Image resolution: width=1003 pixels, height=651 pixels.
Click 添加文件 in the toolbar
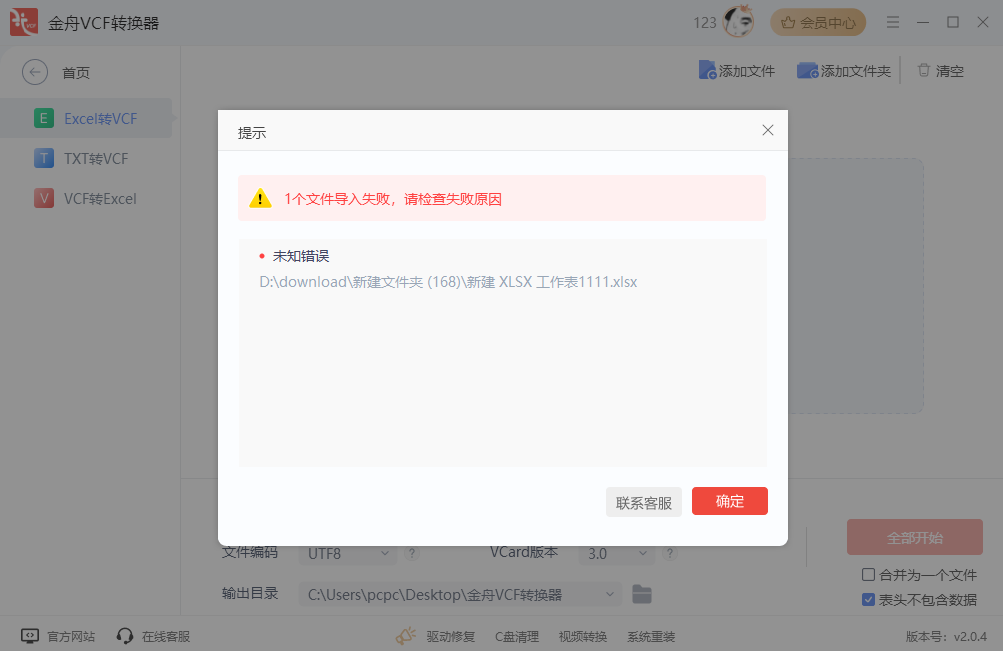(x=737, y=70)
